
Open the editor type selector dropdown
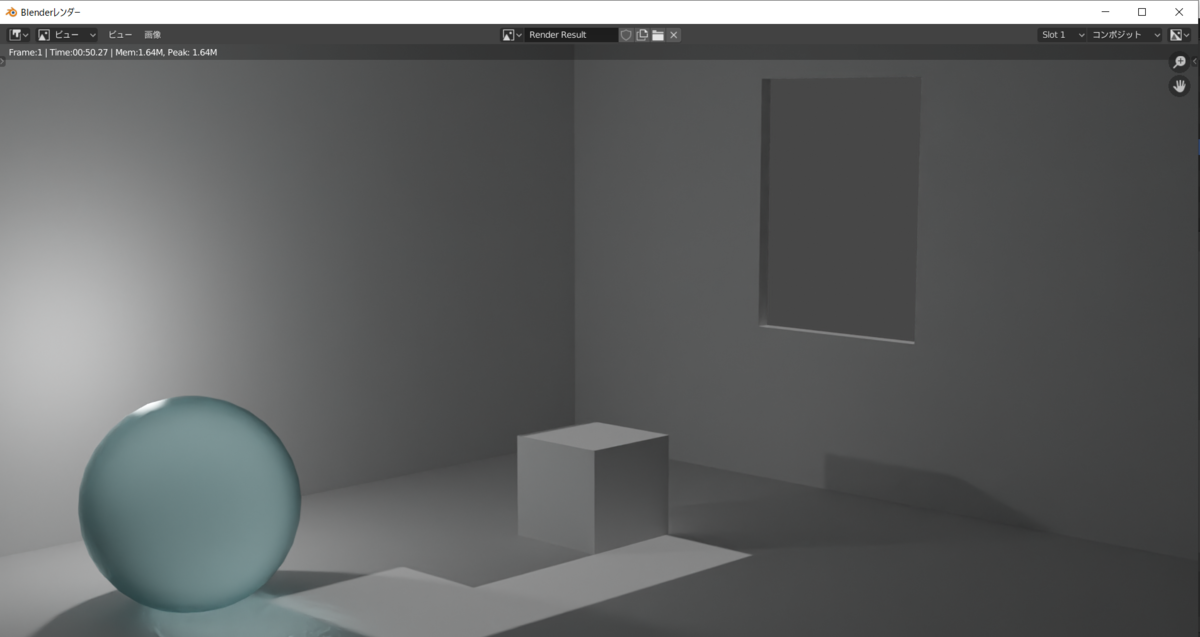coord(19,34)
